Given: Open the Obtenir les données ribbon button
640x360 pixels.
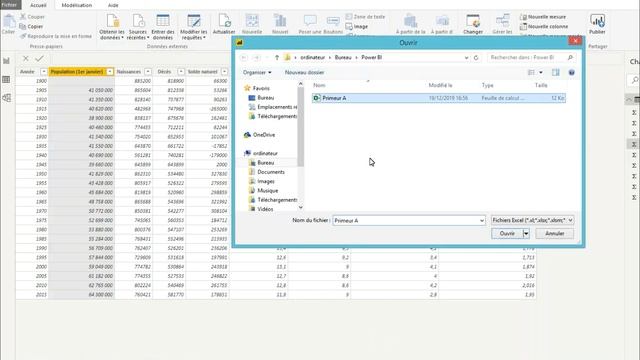Looking at the screenshot, I should click(x=112, y=26).
